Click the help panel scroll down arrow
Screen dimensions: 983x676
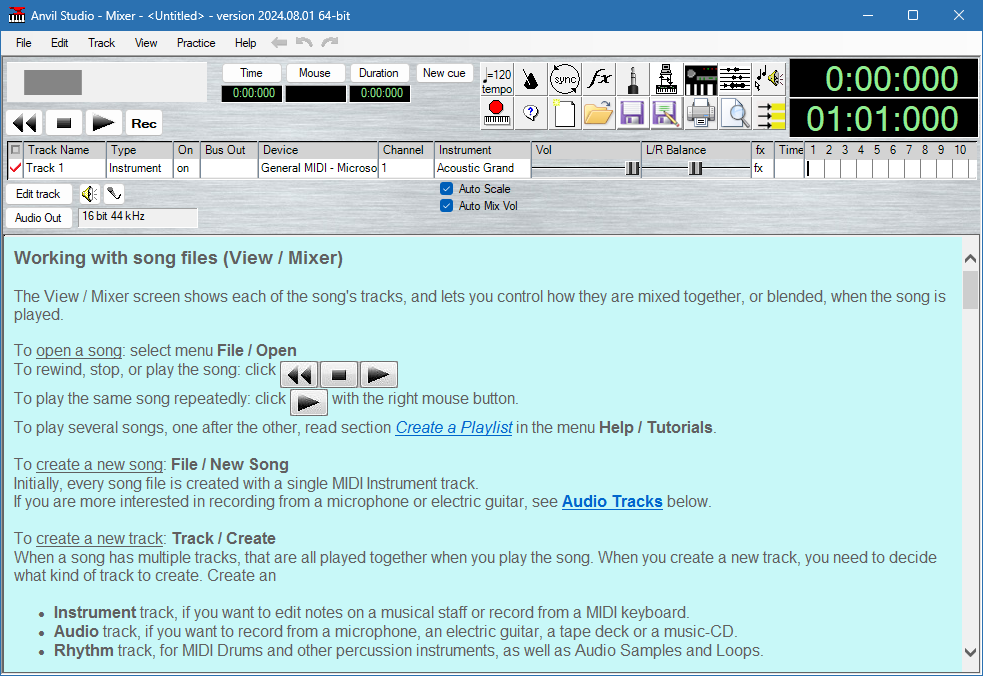(x=970, y=652)
